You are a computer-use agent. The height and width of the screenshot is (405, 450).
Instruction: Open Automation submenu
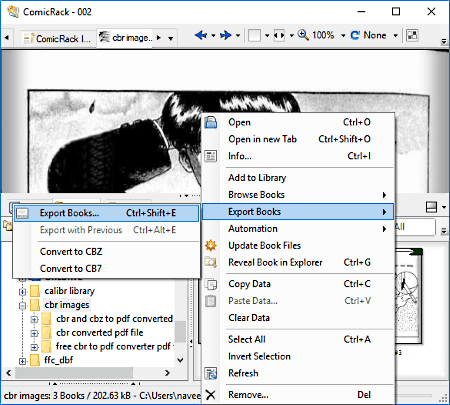(x=298, y=229)
